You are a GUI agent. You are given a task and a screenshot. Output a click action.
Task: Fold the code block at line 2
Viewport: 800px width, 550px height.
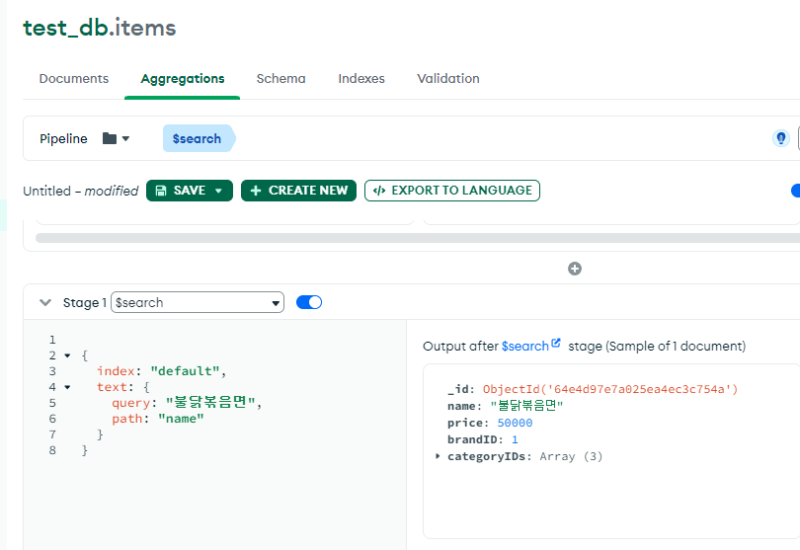[67, 355]
